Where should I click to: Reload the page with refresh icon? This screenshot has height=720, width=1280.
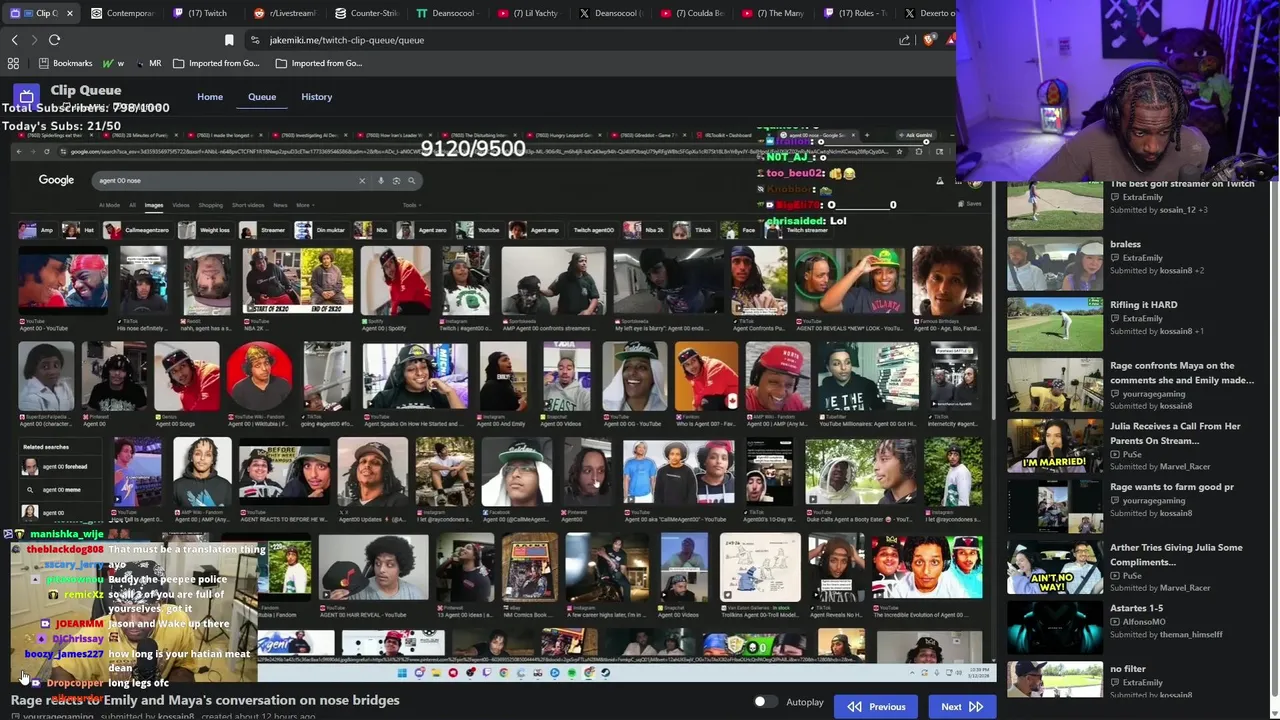pyautogui.click(x=54, y=40)
